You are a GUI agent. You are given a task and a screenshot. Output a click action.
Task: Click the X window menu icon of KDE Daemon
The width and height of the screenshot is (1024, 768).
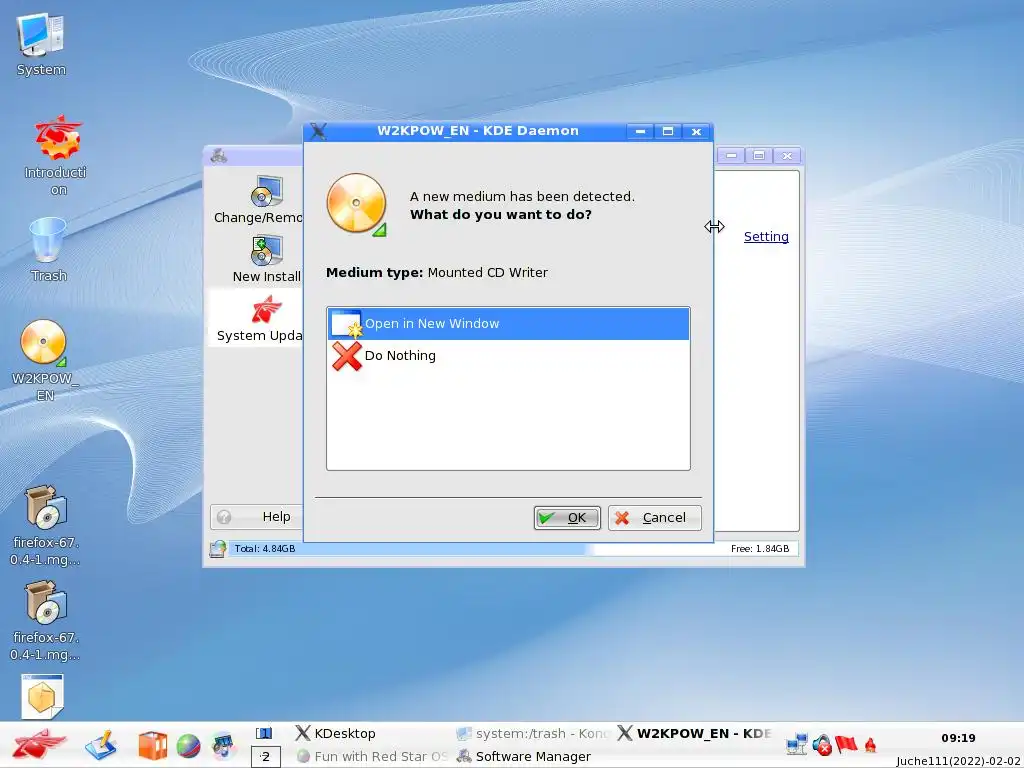coord(318,131)
